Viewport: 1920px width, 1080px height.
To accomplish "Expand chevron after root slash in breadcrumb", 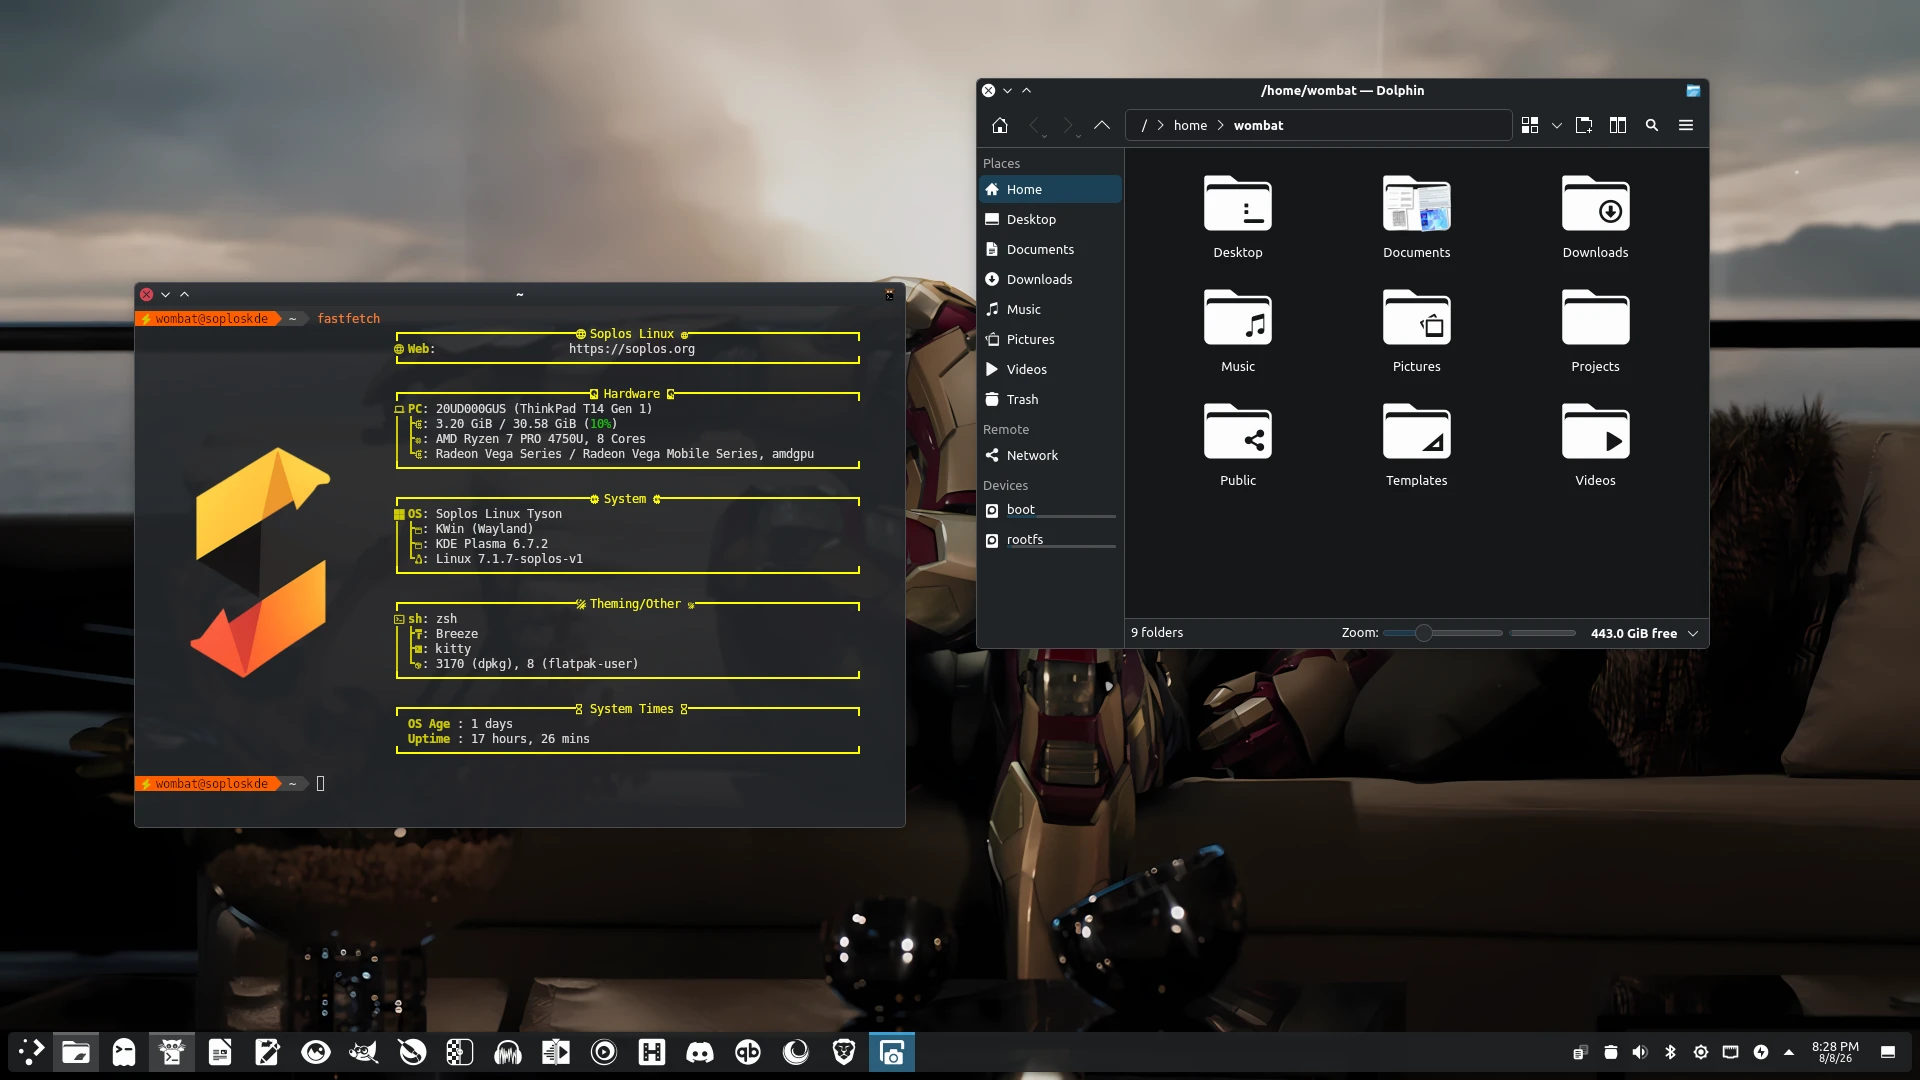I will (1161, 125).
